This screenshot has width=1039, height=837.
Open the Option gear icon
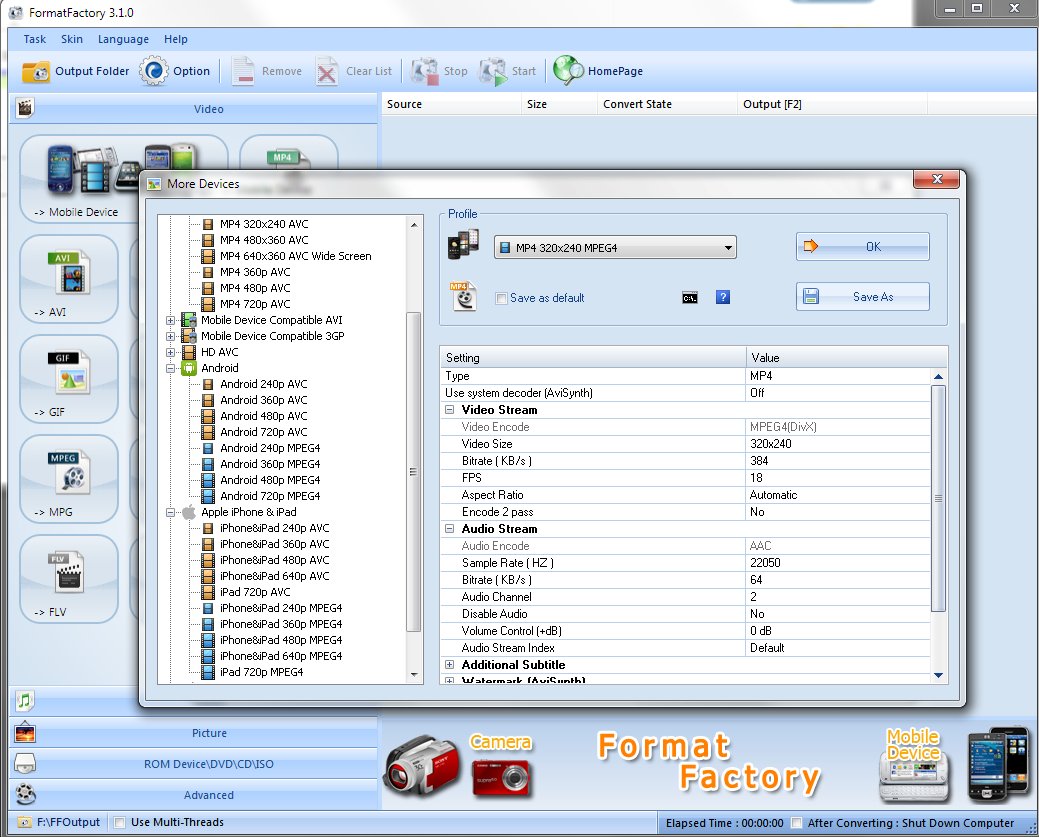[x=154, y=71]
